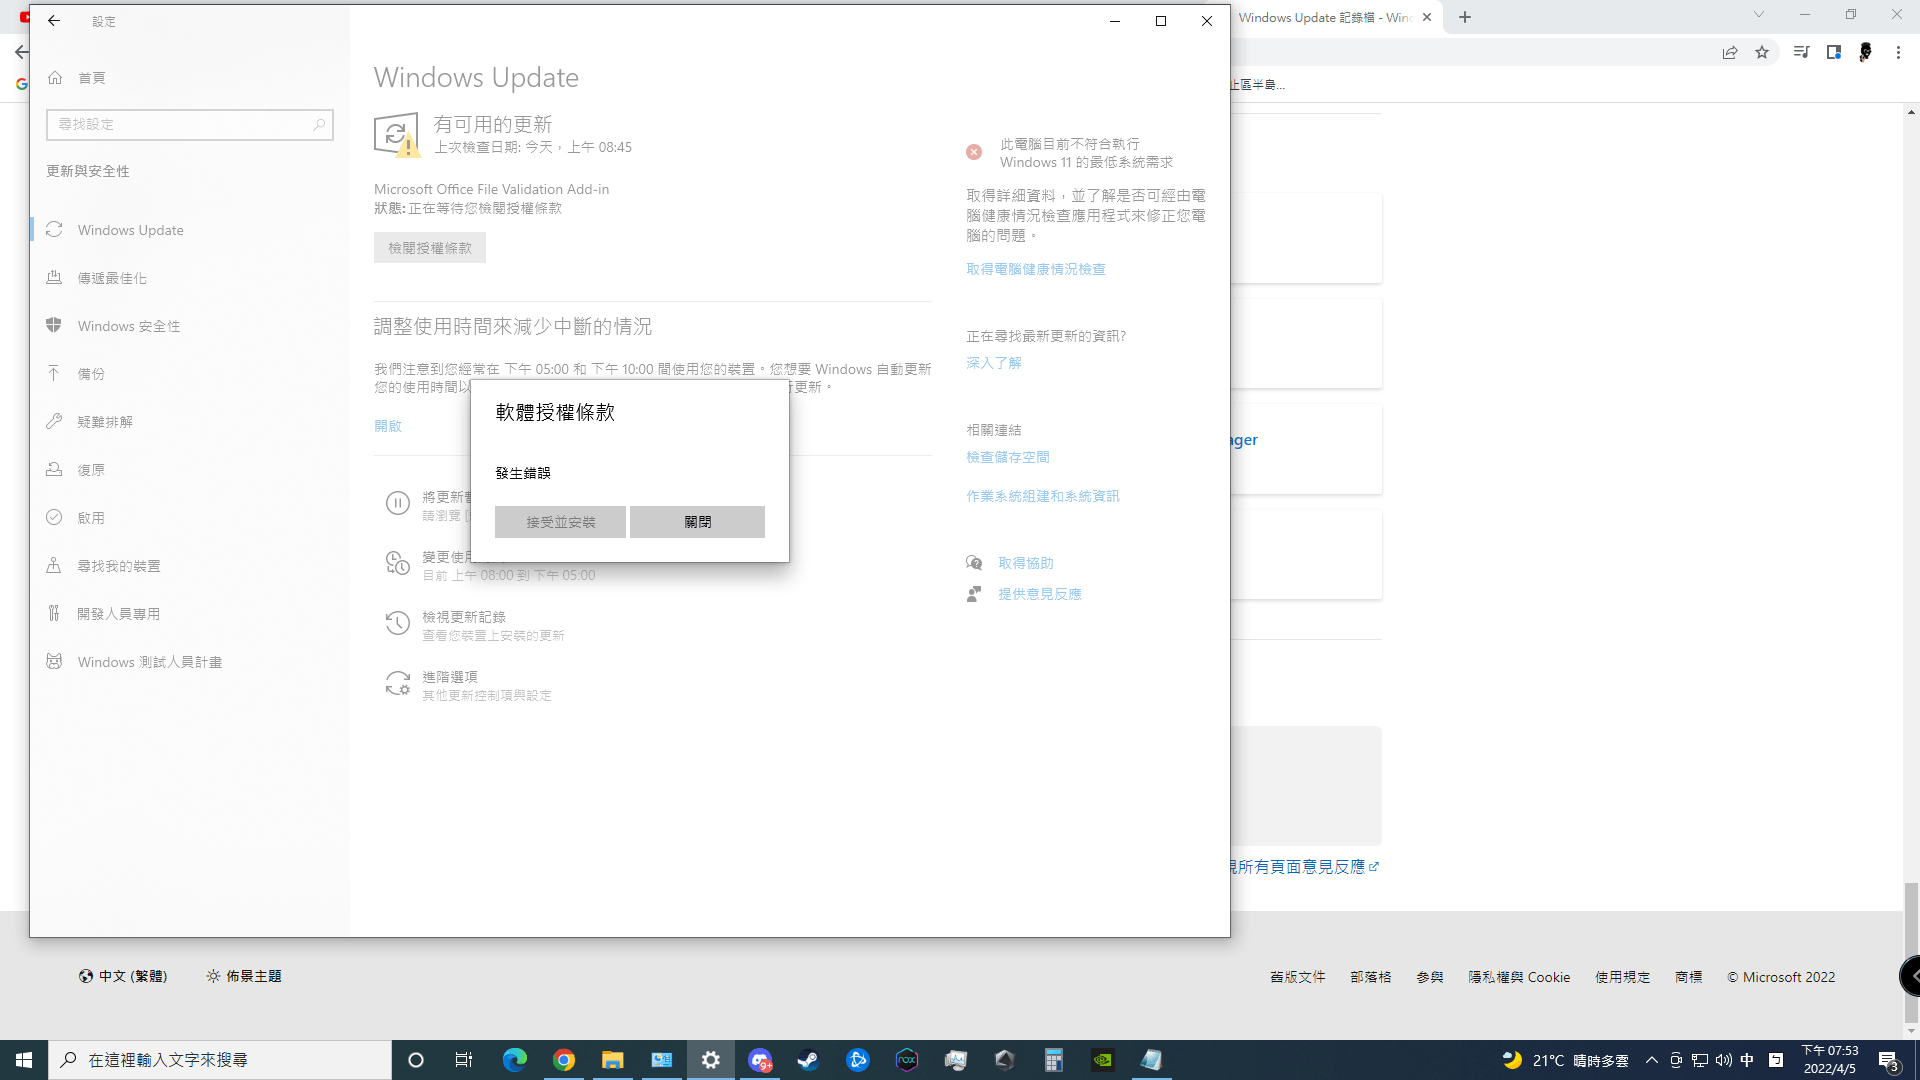The width and height of the screenshot is (1920, 1080).
Task: Search in 尋找設定 input field
Action: coord(189,124)
